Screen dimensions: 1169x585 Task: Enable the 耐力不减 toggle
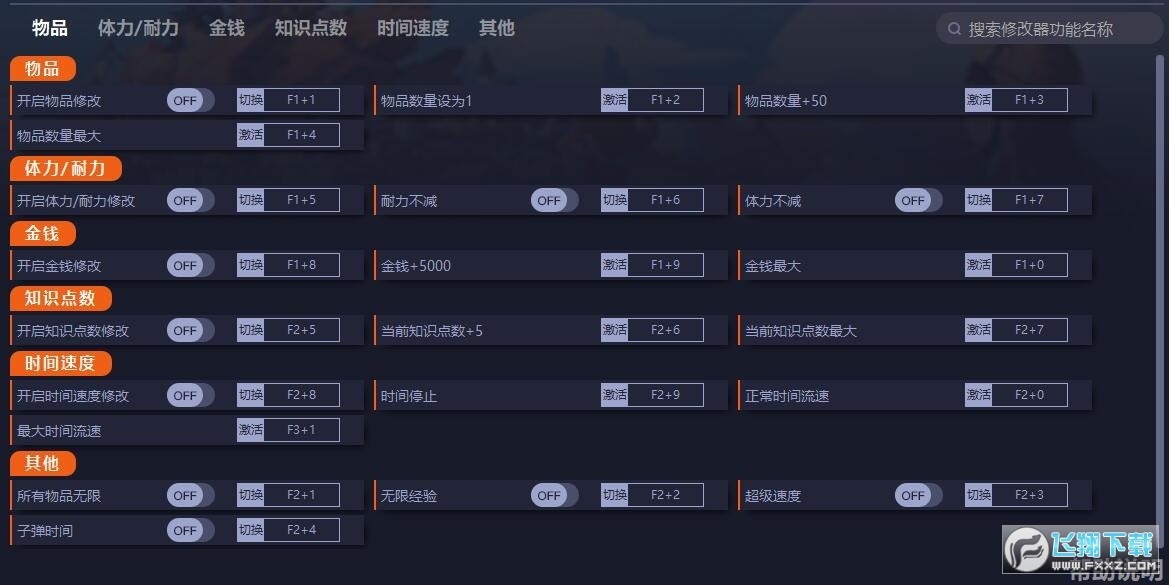pyautogui.click(x=555, y=200)
